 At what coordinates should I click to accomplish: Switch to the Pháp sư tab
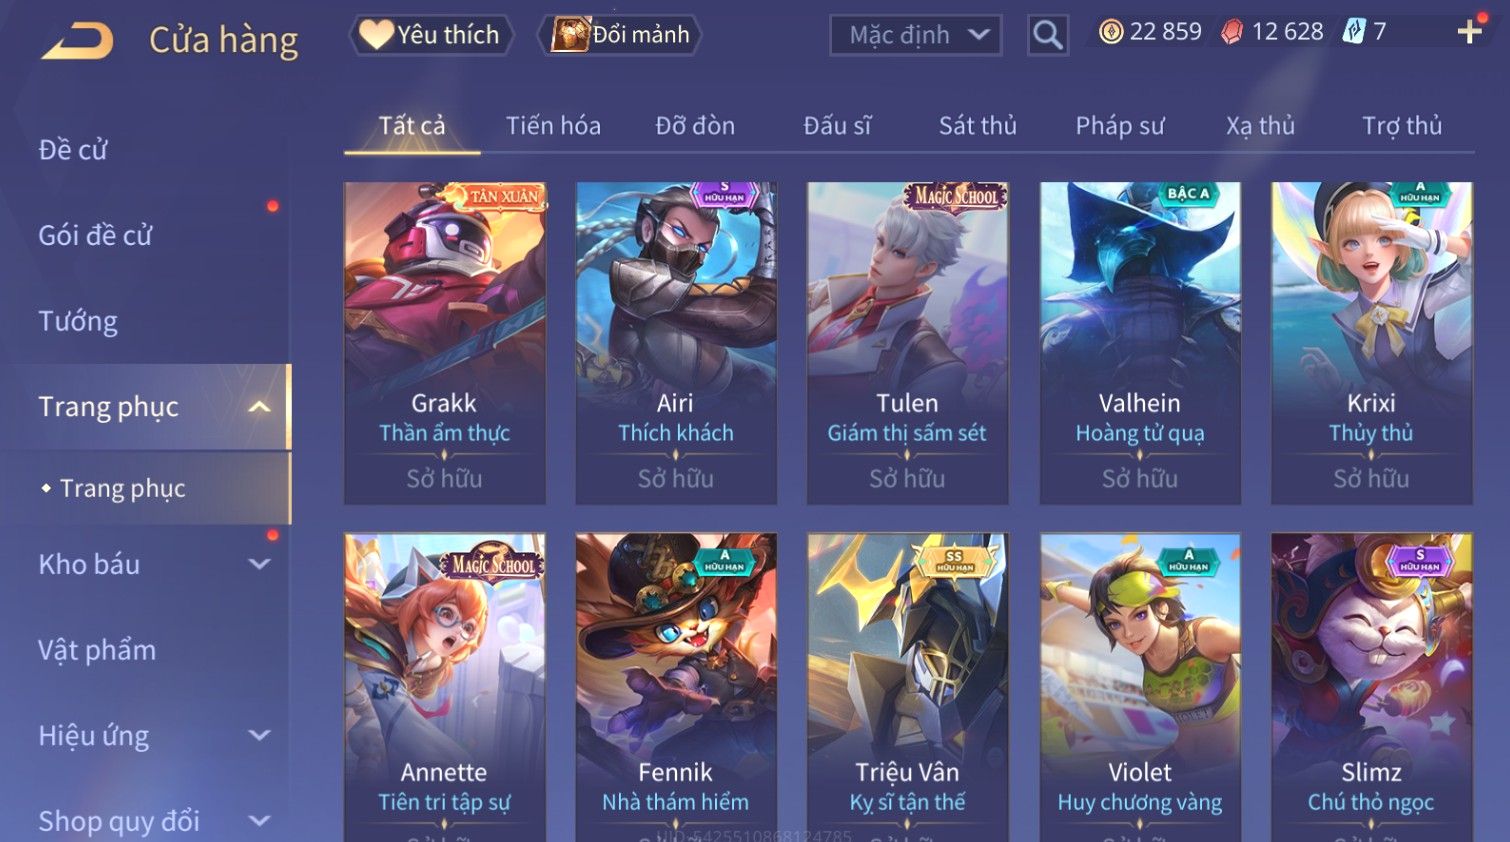click(1120, 126)
